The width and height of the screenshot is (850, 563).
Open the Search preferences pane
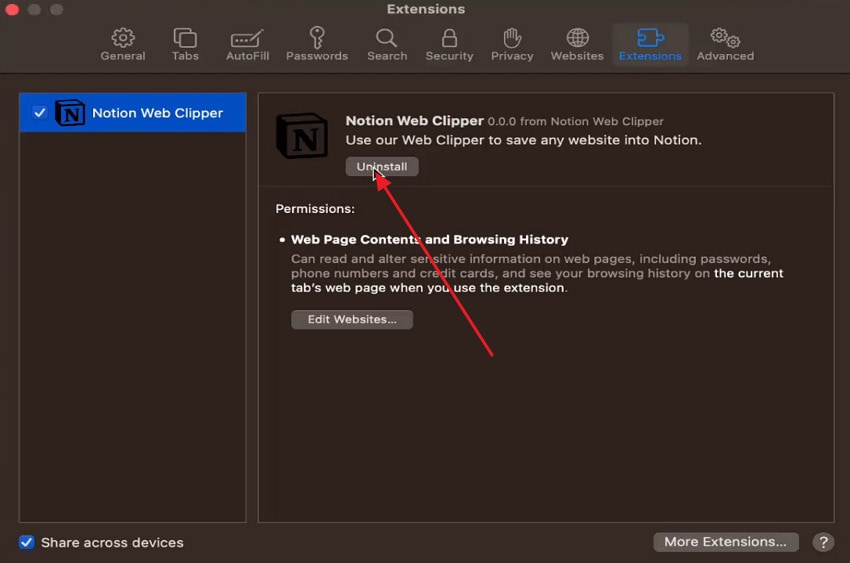pyautogui.click(x=387, y=44)
